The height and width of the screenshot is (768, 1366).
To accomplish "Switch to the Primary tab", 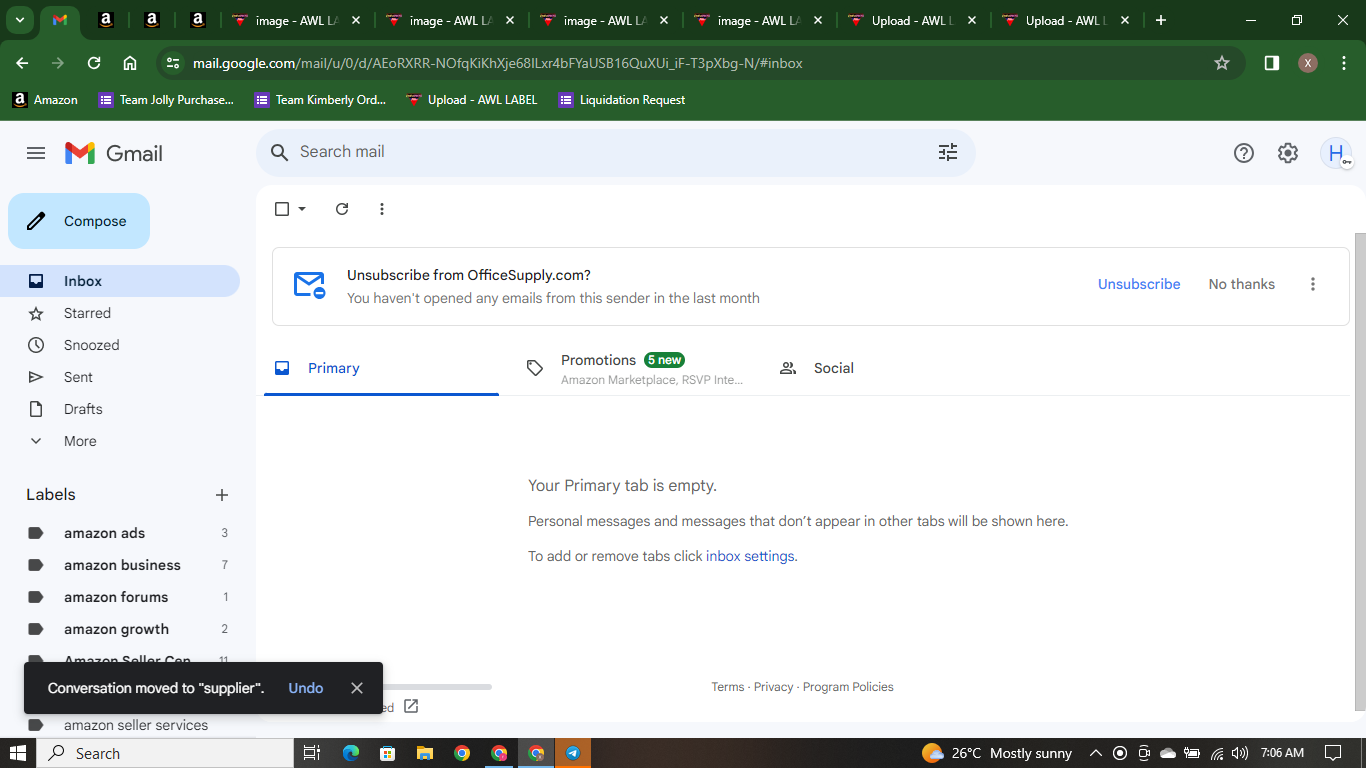I will pos(381,368).
